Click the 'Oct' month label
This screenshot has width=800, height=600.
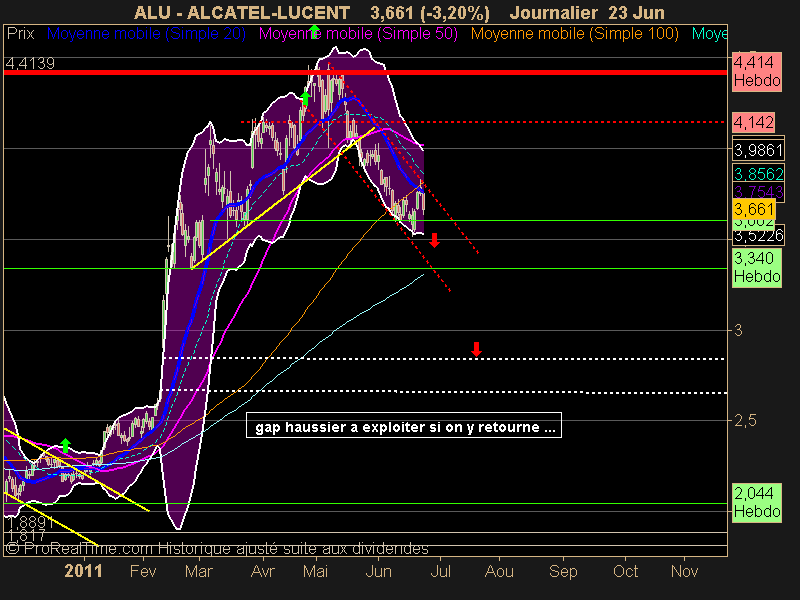coord(626,571)
